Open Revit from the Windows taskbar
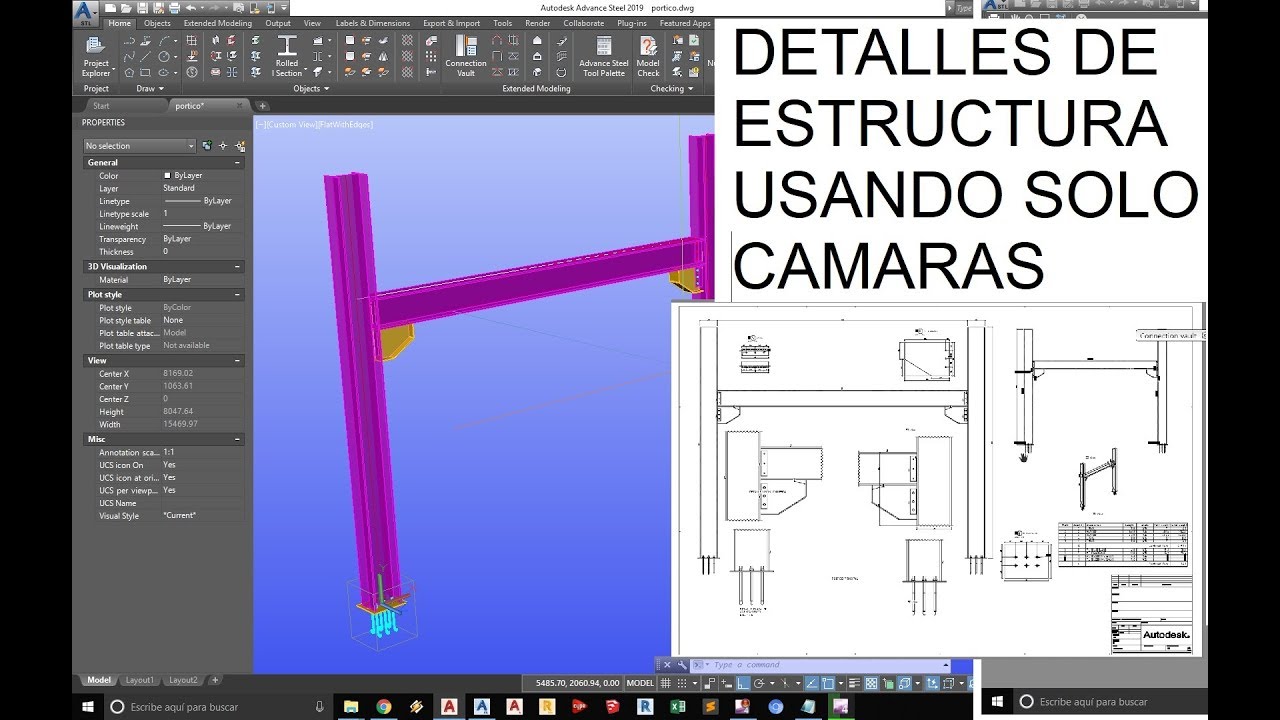 click(x=645, y=706)
